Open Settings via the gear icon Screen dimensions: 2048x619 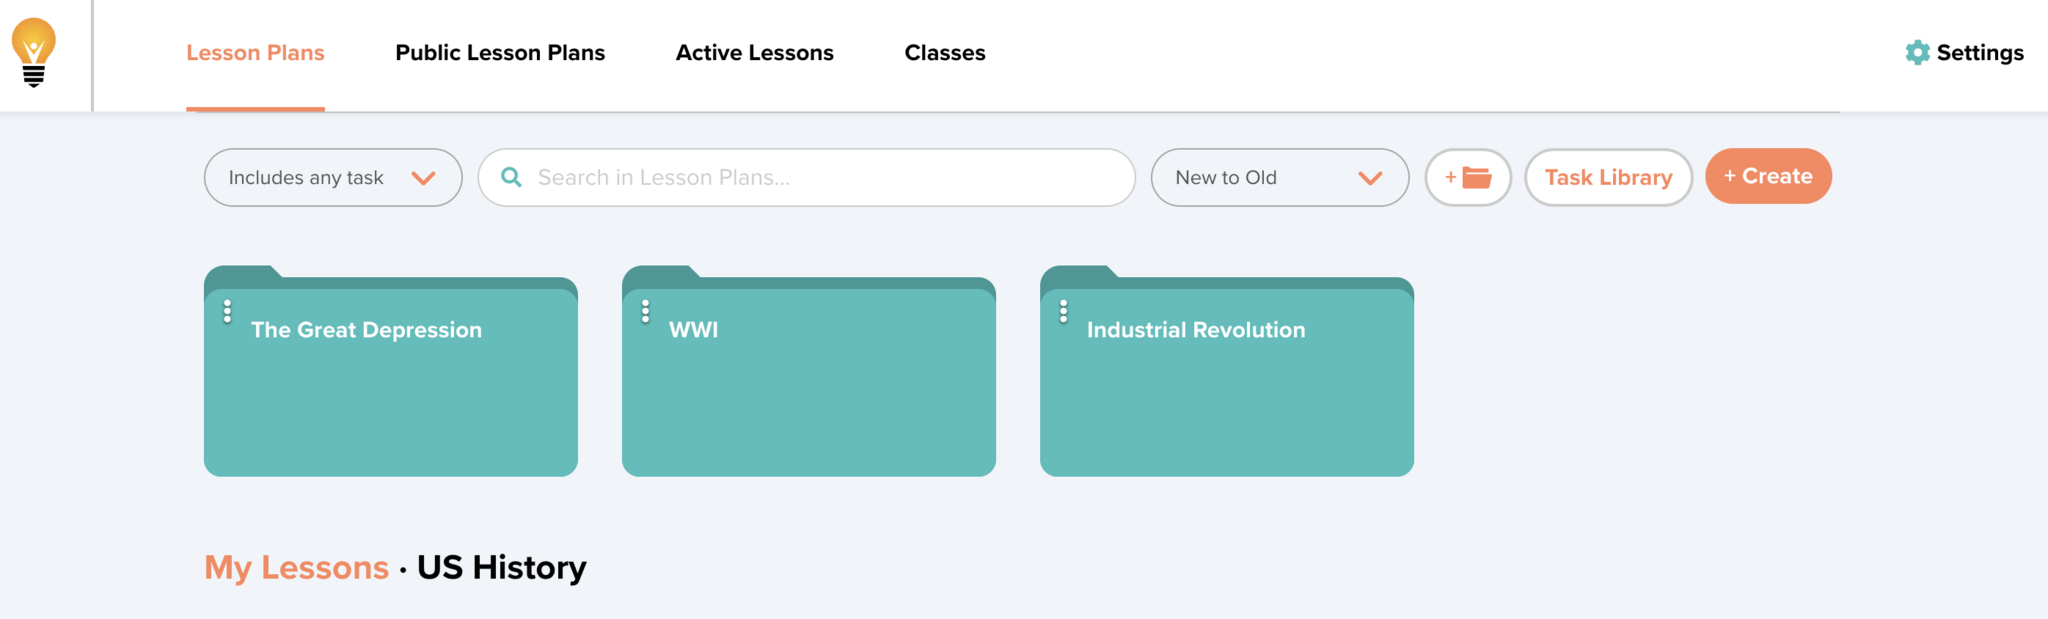(x=1917, y=53)
